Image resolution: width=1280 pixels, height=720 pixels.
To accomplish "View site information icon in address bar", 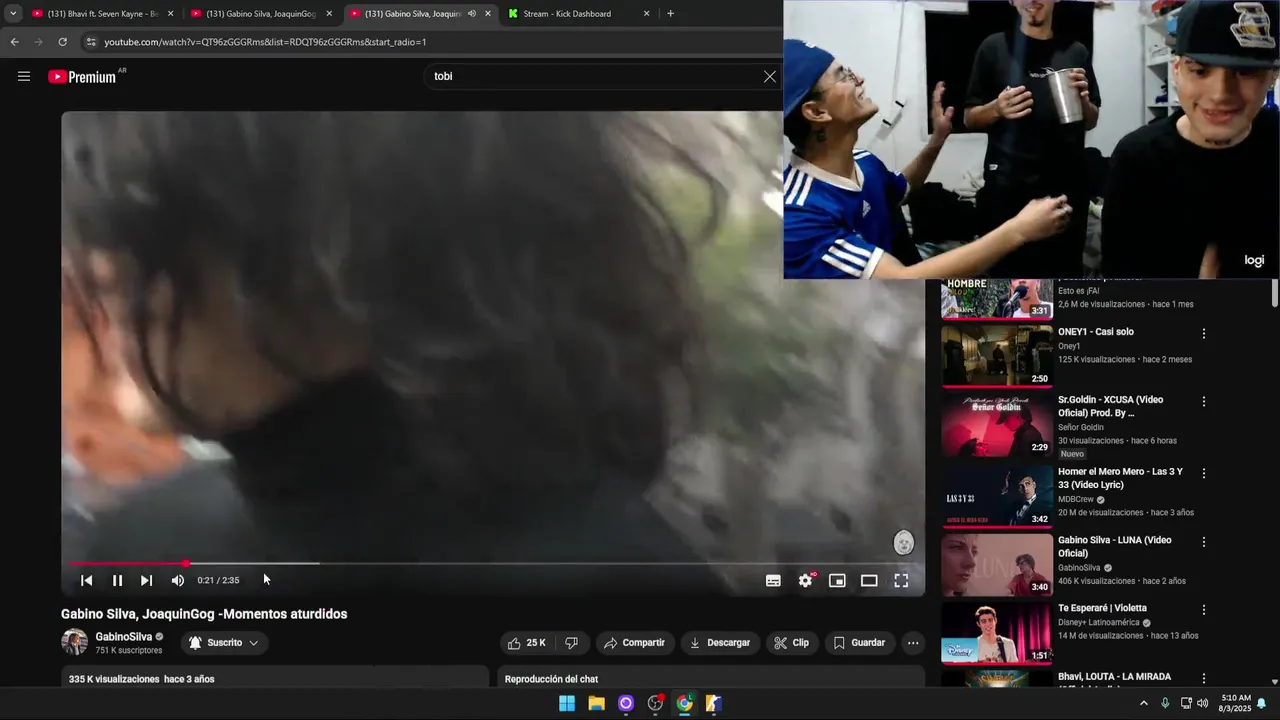I will 91,42.
